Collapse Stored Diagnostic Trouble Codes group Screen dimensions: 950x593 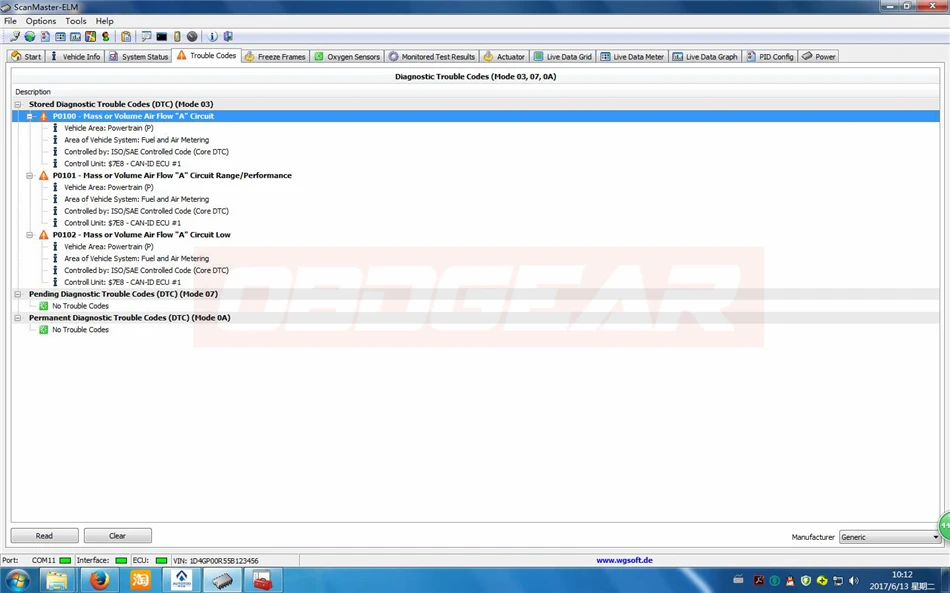(18, 104)
